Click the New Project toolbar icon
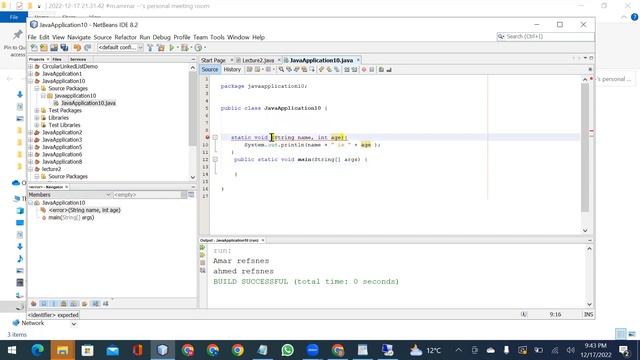 [x=44, y=48]
